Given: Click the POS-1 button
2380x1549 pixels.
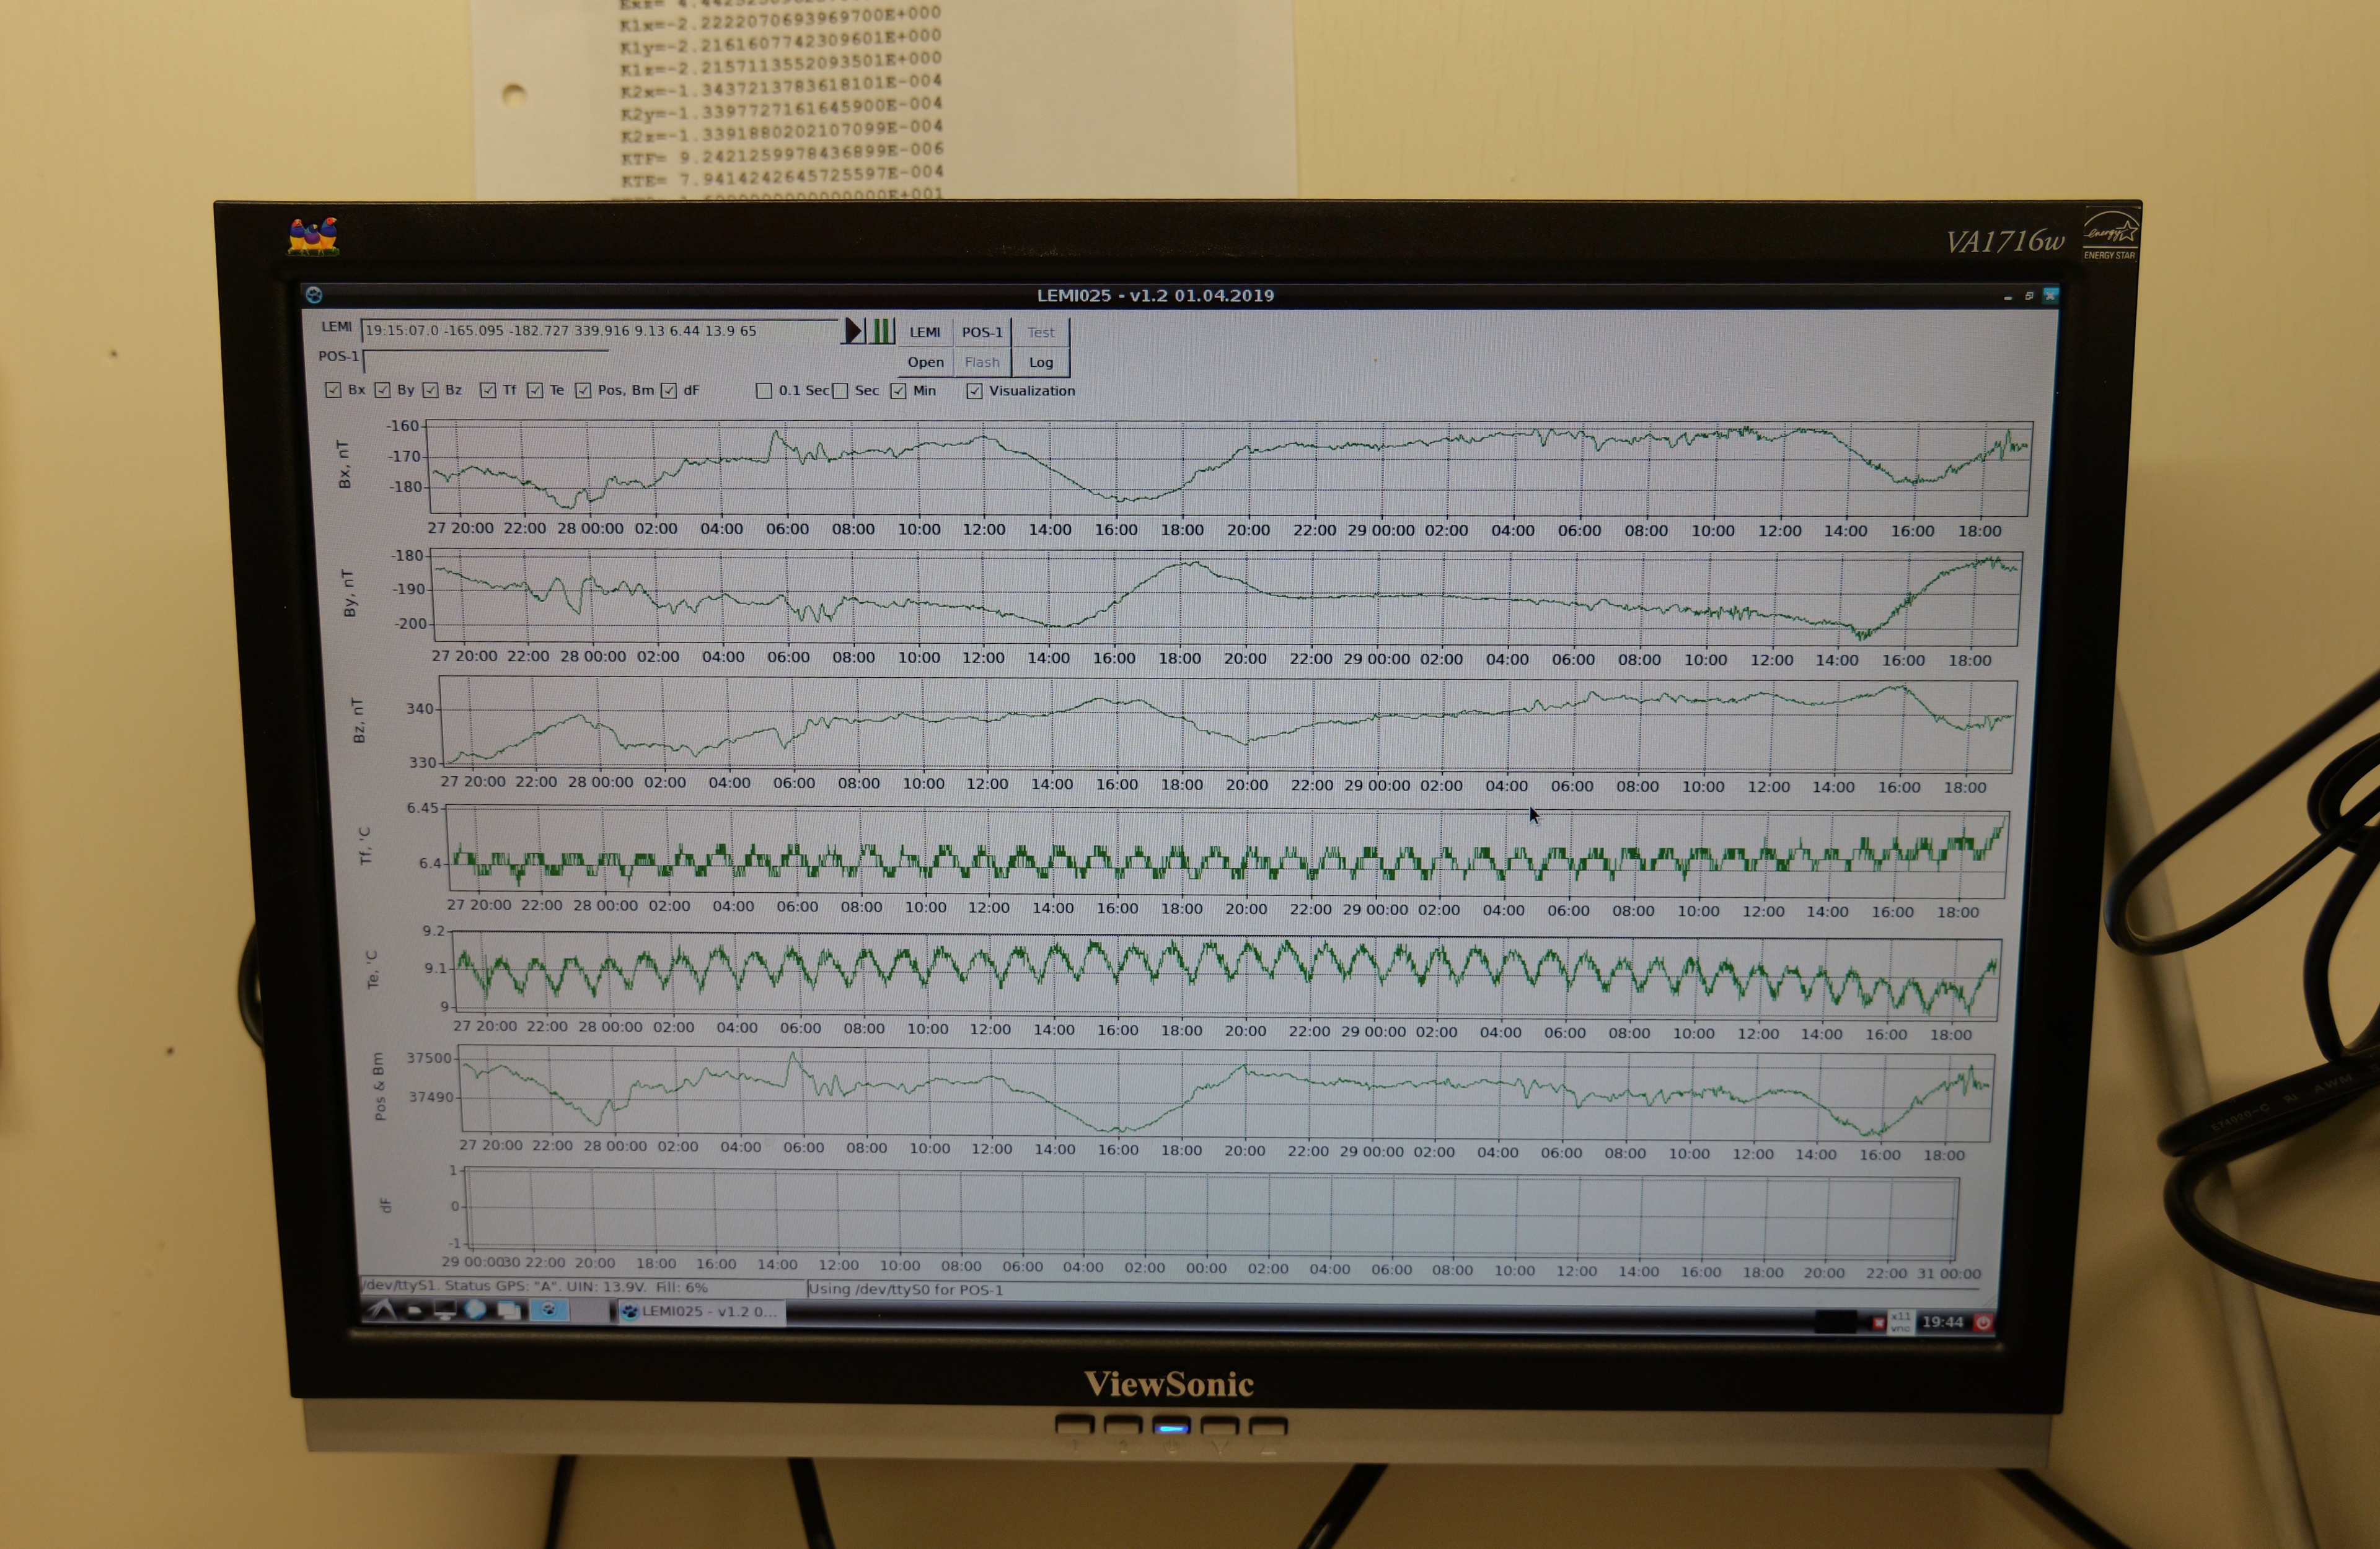Looking at the screenshot, I should 982,332.
